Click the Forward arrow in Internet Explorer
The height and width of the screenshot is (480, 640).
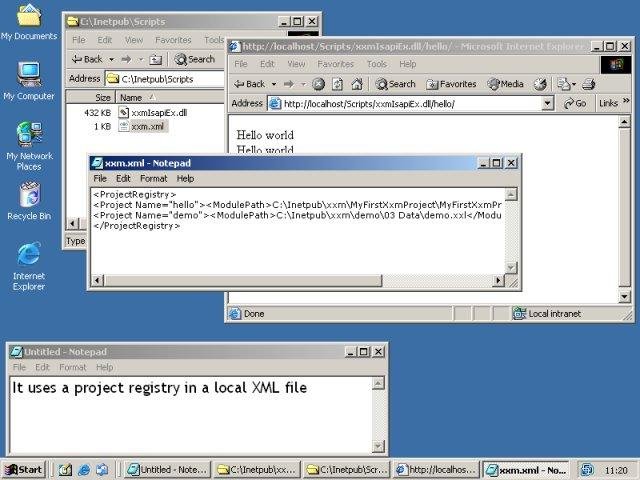click(289, 84)
